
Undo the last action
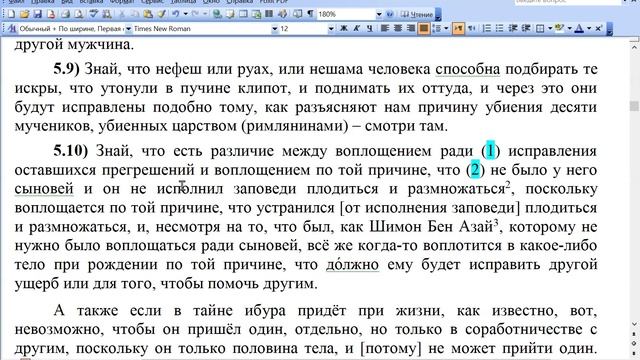(176, 14)
